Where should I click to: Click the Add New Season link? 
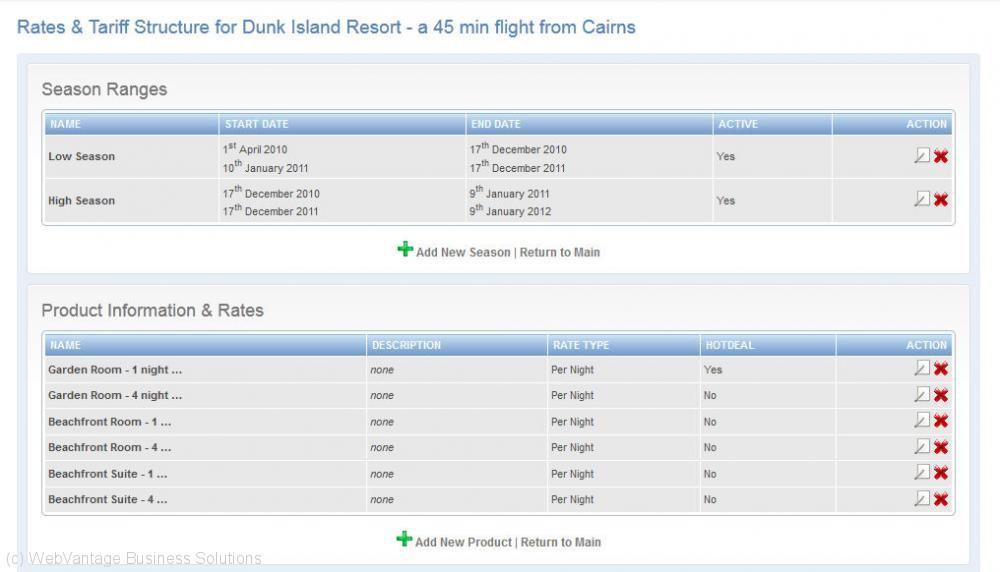point(463,252)
